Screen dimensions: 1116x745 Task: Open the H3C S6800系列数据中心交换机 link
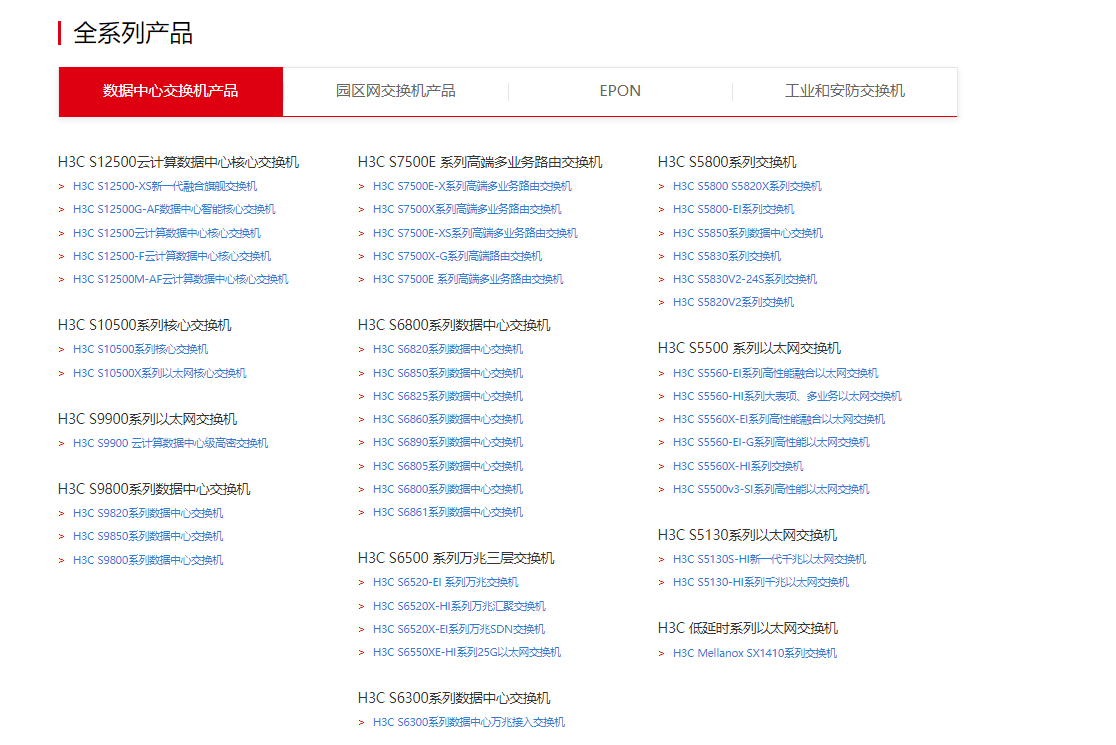tap(448, 490)
